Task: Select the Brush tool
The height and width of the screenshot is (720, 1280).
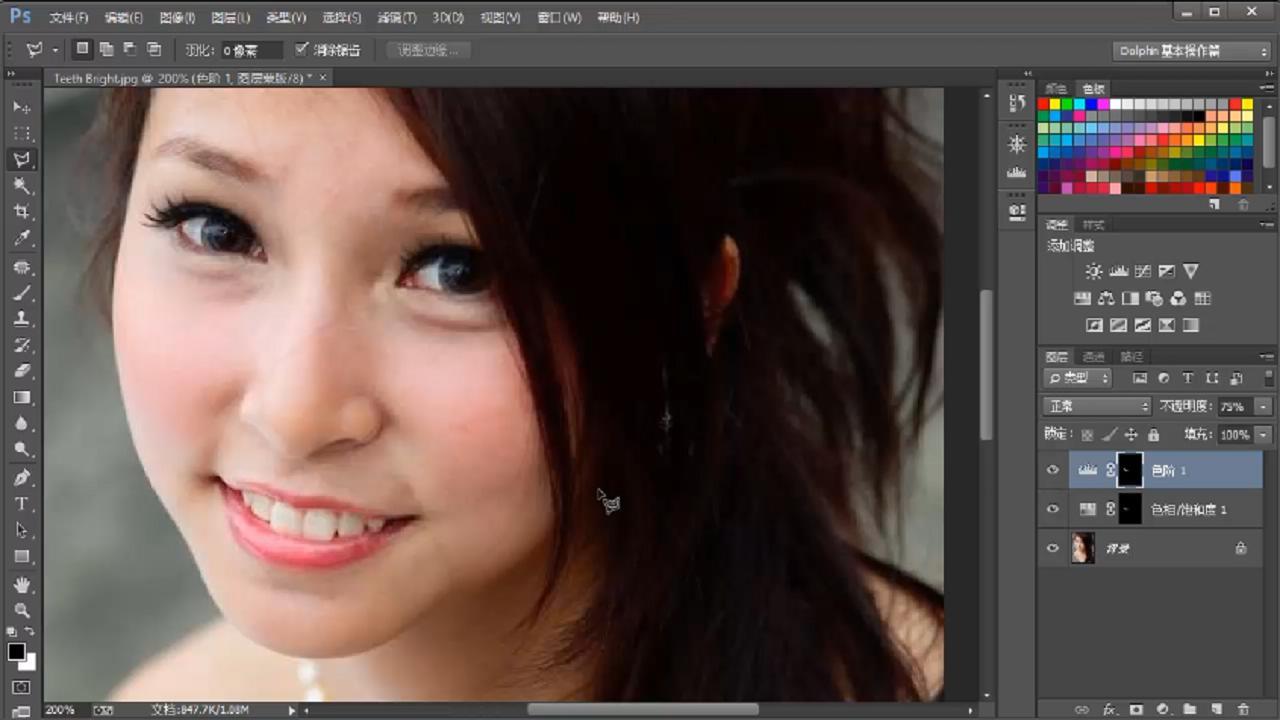Action: point(22,293)
